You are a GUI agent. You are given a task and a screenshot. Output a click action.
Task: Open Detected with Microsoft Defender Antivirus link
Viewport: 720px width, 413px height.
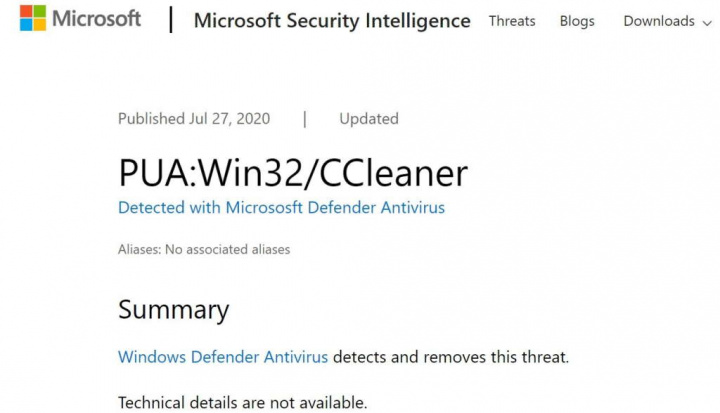point(281,208)
